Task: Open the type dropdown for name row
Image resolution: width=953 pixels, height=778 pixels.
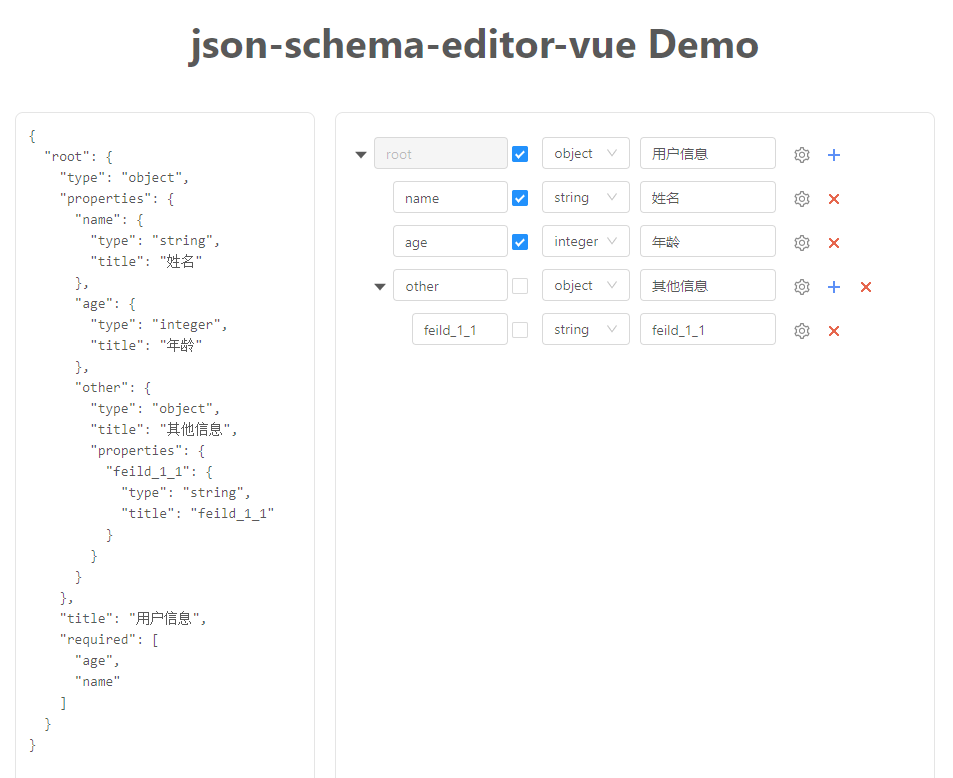Action: coord(585,198)
